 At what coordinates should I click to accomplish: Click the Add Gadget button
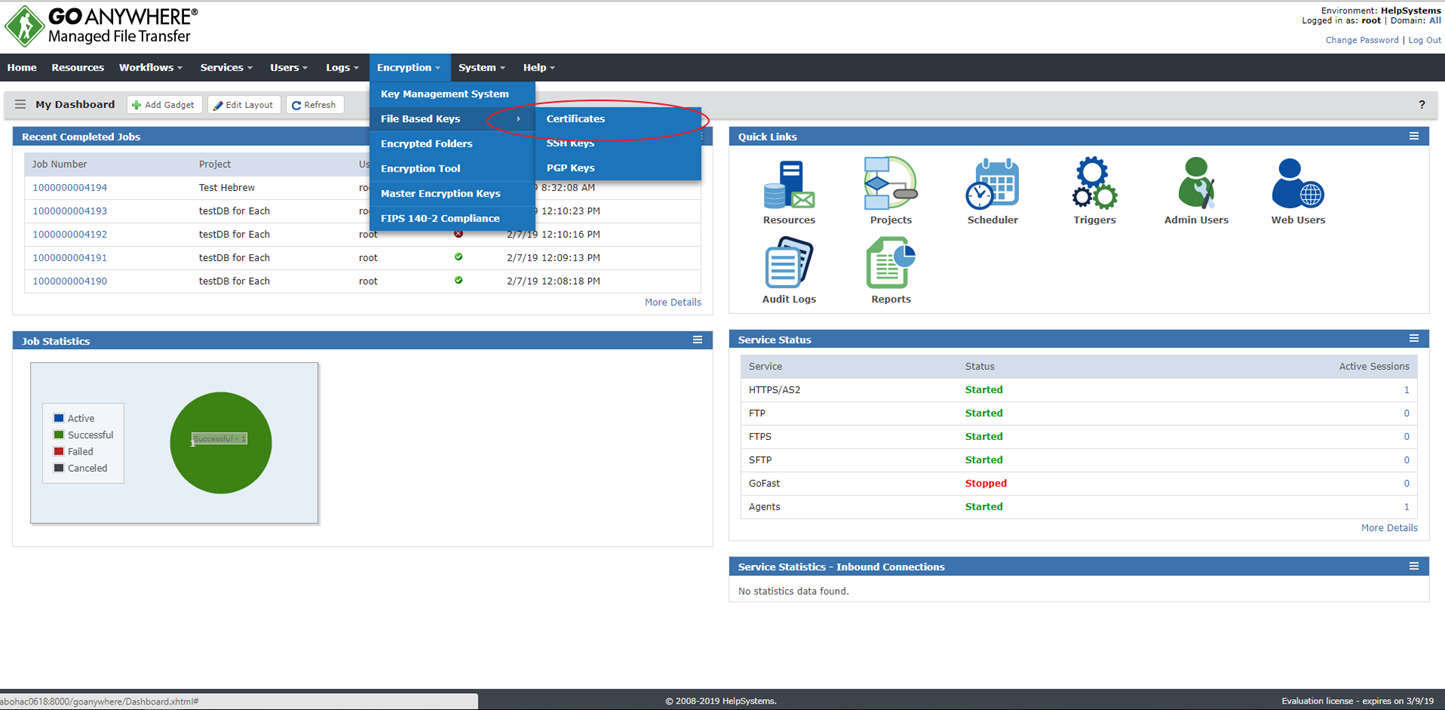coord(164,105)
